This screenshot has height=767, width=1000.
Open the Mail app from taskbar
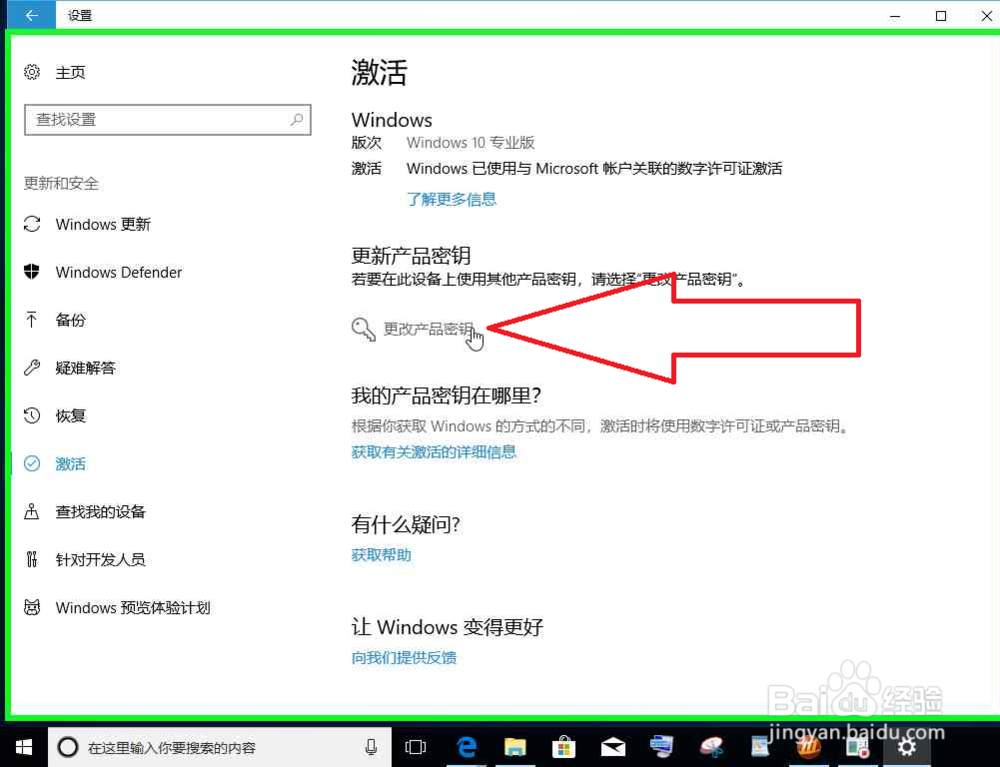coord(613,747)
